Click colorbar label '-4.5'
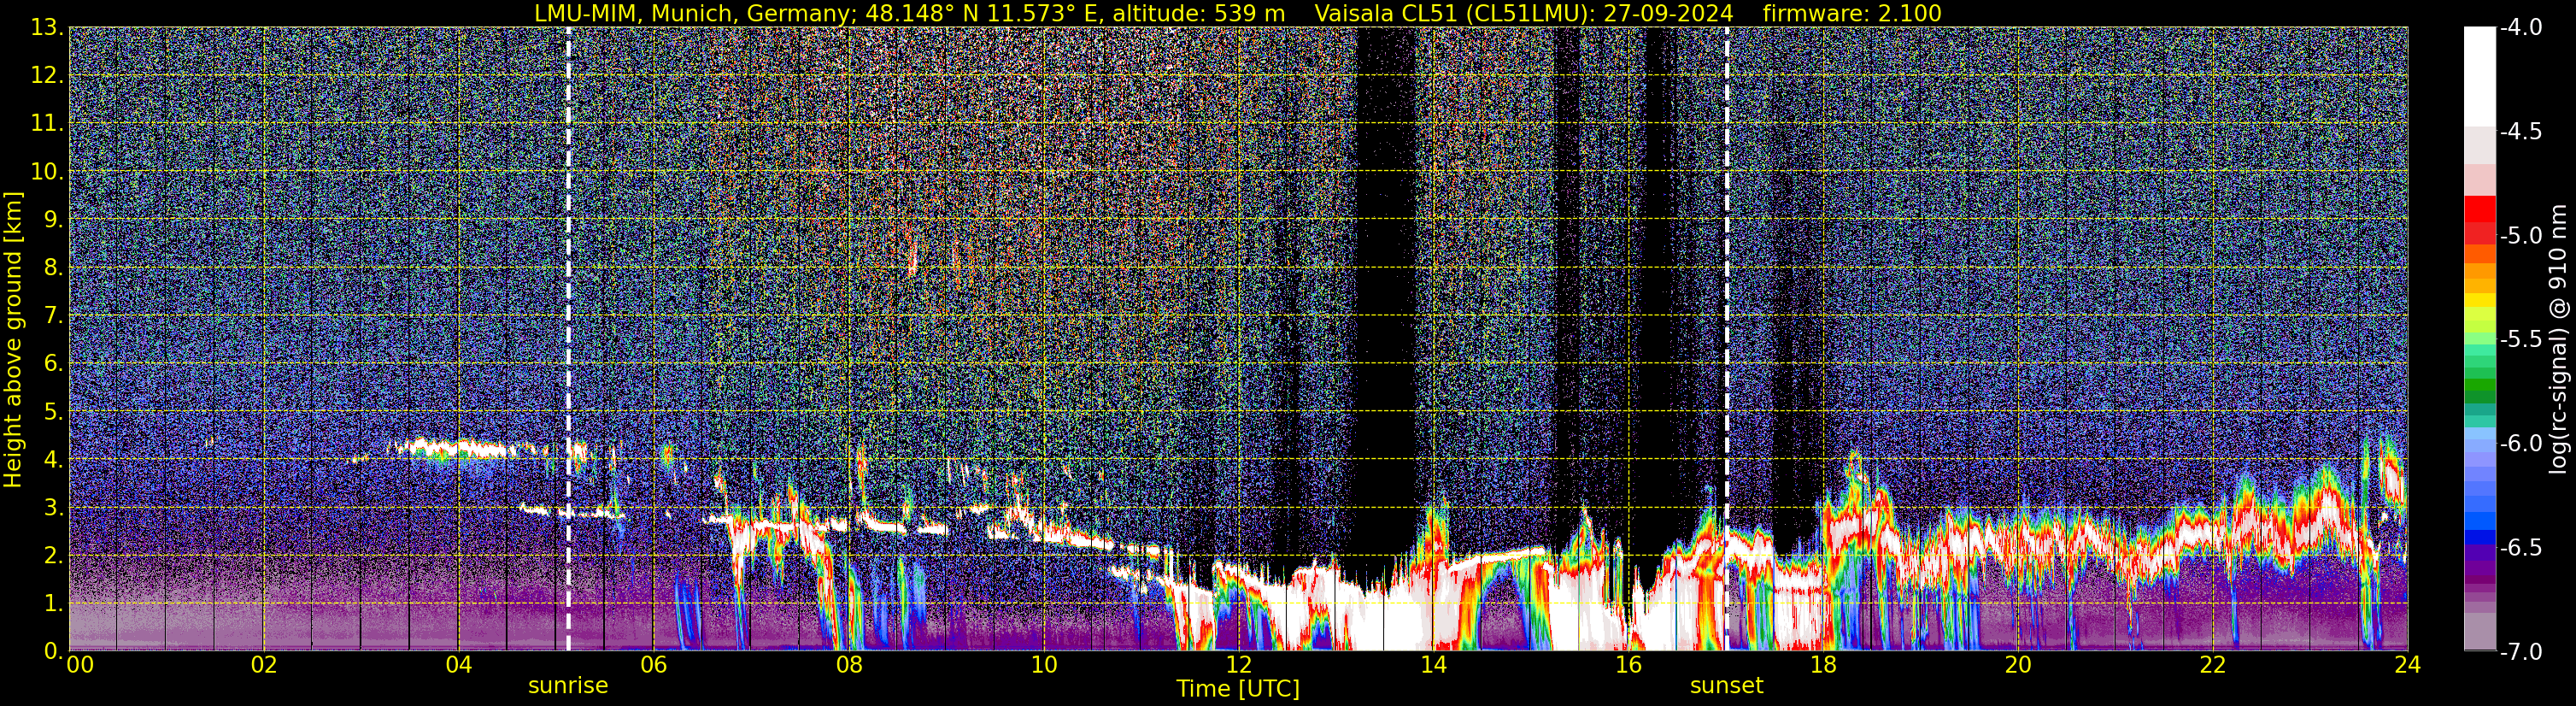Image resolution: width=2576 pixels, height=706 pixels. click(x=2520, y=131)
